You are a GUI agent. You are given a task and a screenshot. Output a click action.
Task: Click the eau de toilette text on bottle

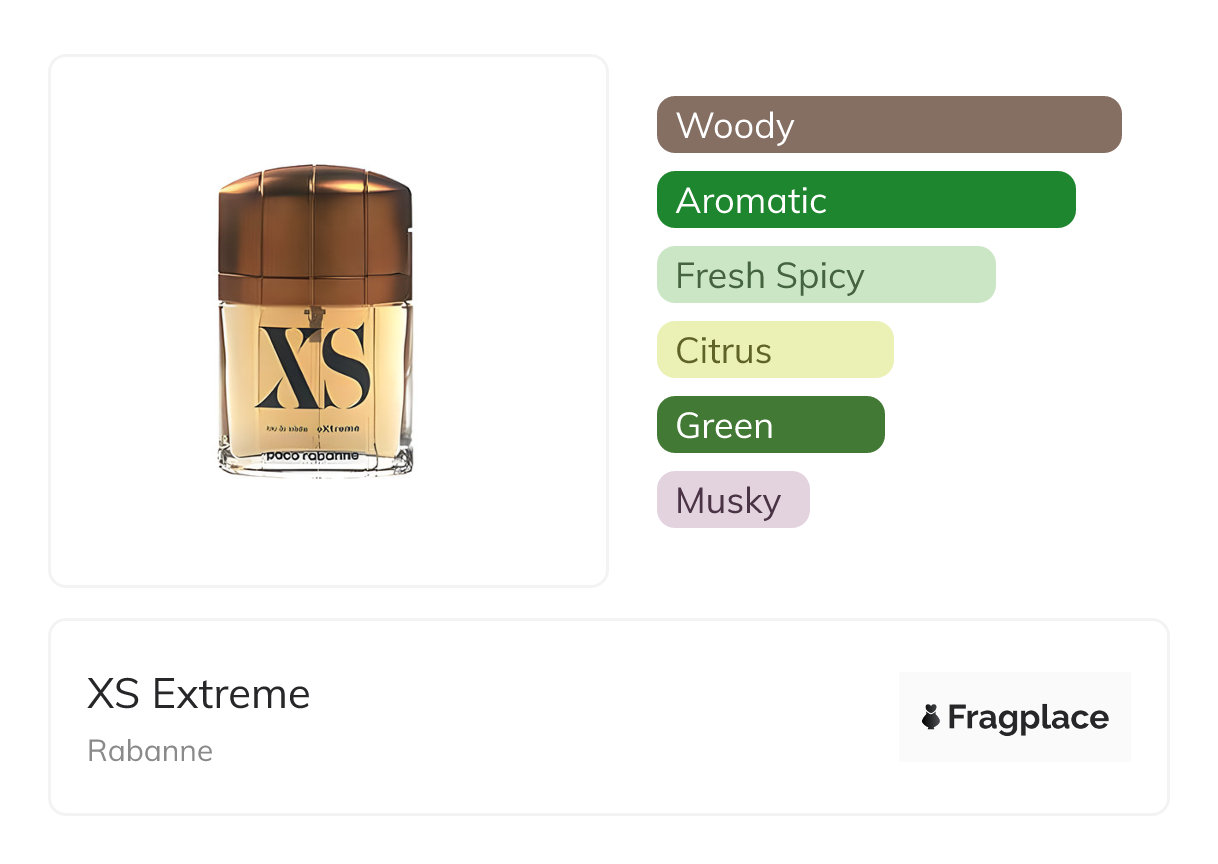click(286, 428)
